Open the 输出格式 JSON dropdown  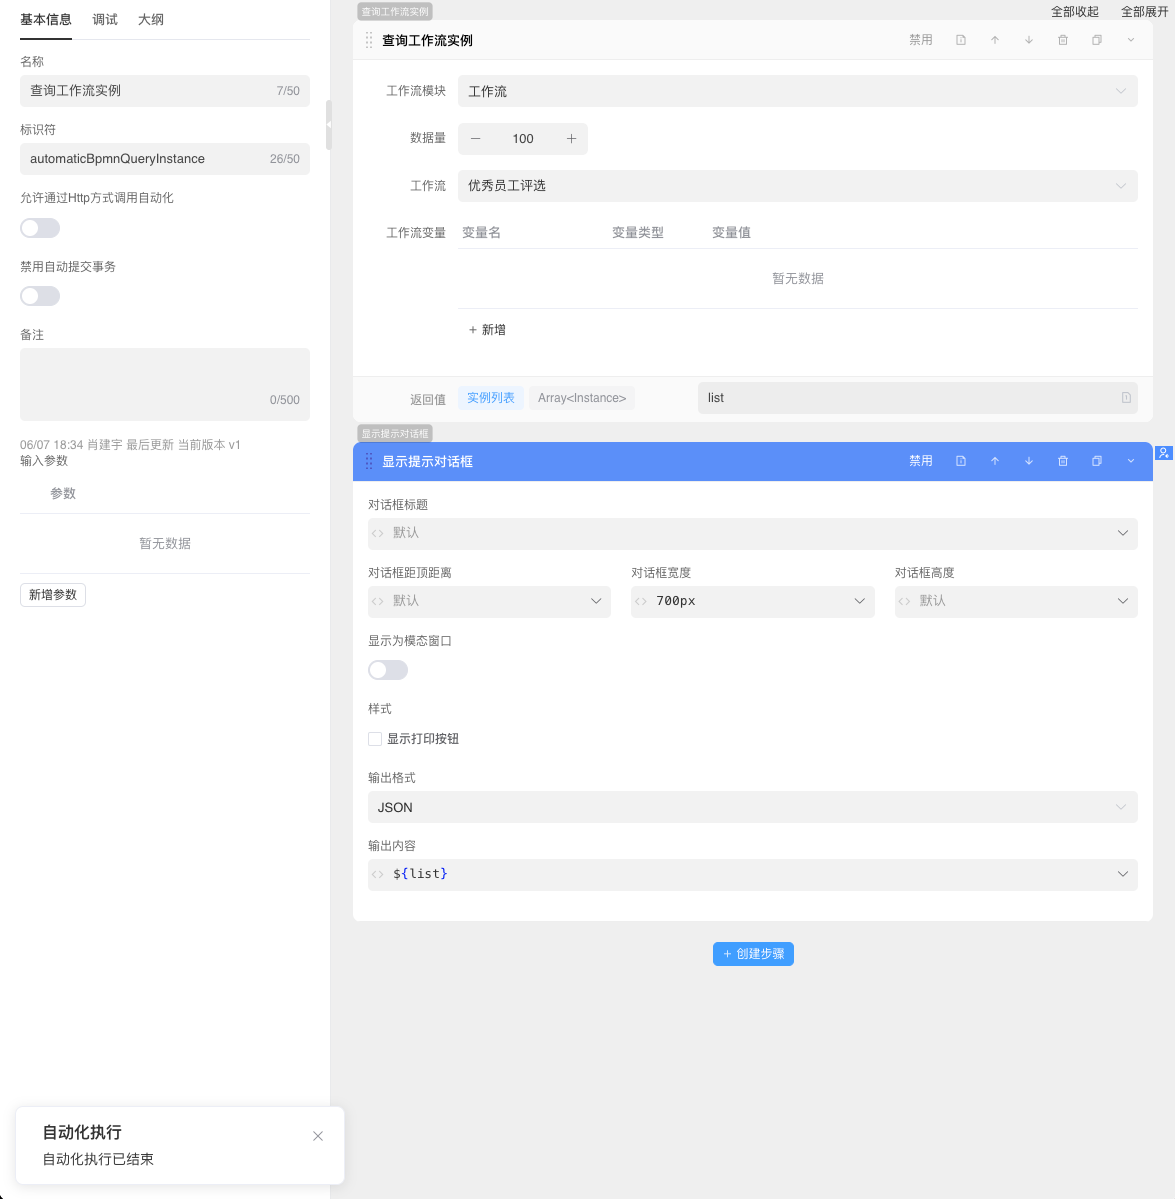coord(752,807)
